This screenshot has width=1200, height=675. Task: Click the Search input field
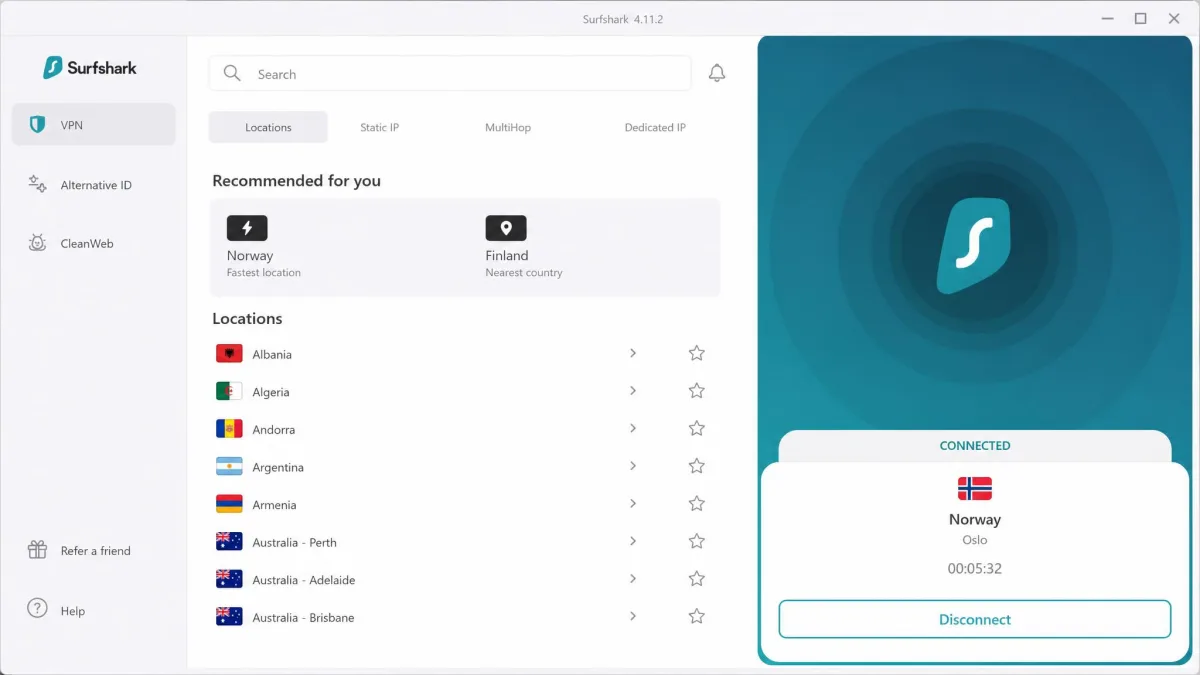tap(450, 73)
